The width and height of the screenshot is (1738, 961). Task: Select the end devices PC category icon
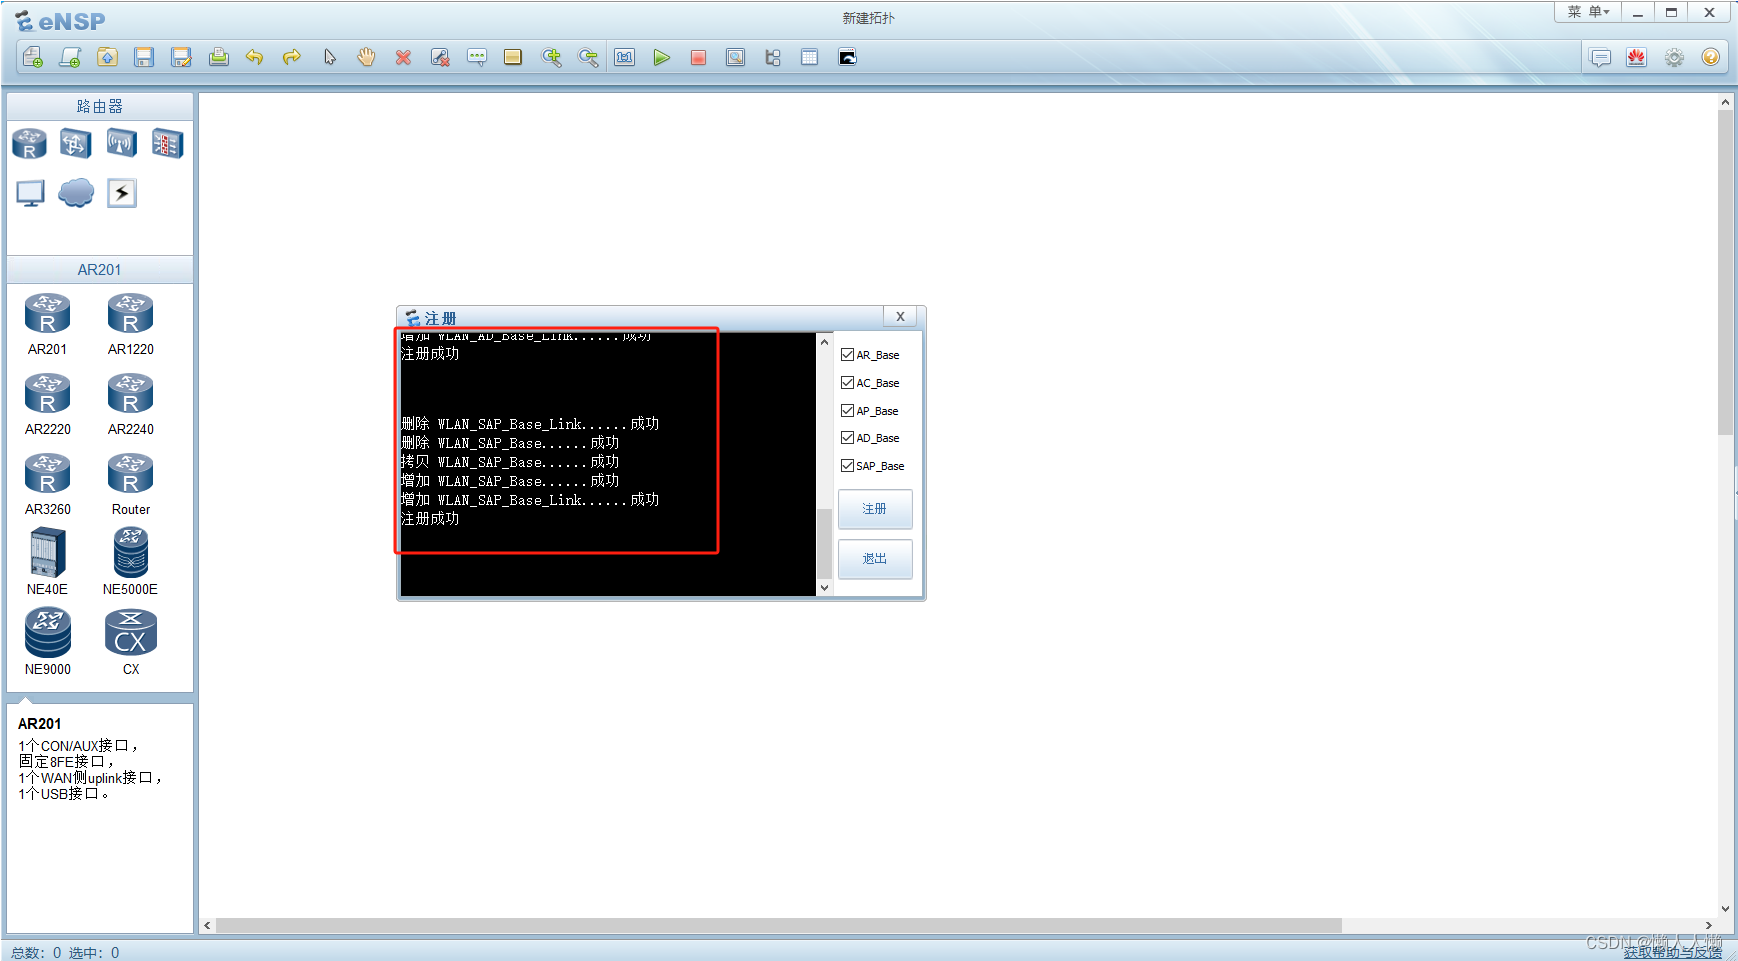(x=31, y=193)
